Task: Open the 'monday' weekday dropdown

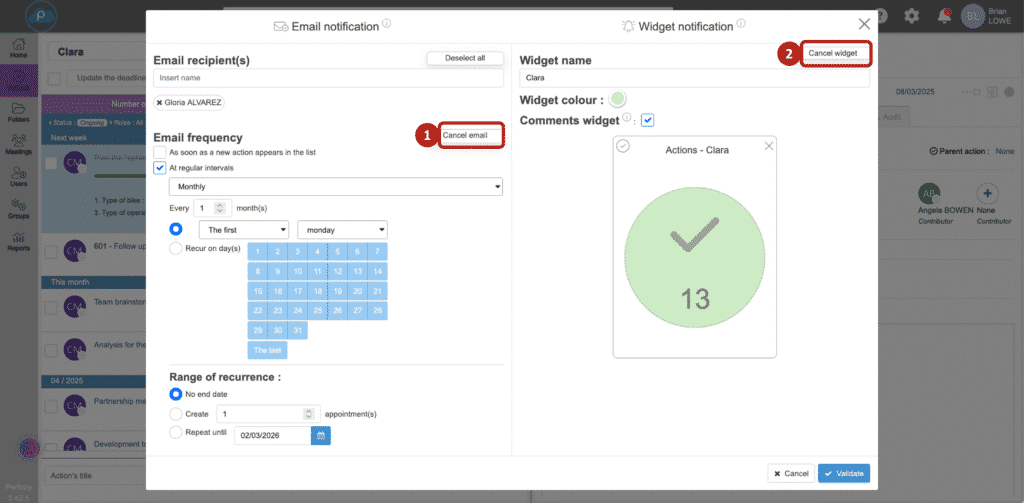Action: click(x=342, y=229)
